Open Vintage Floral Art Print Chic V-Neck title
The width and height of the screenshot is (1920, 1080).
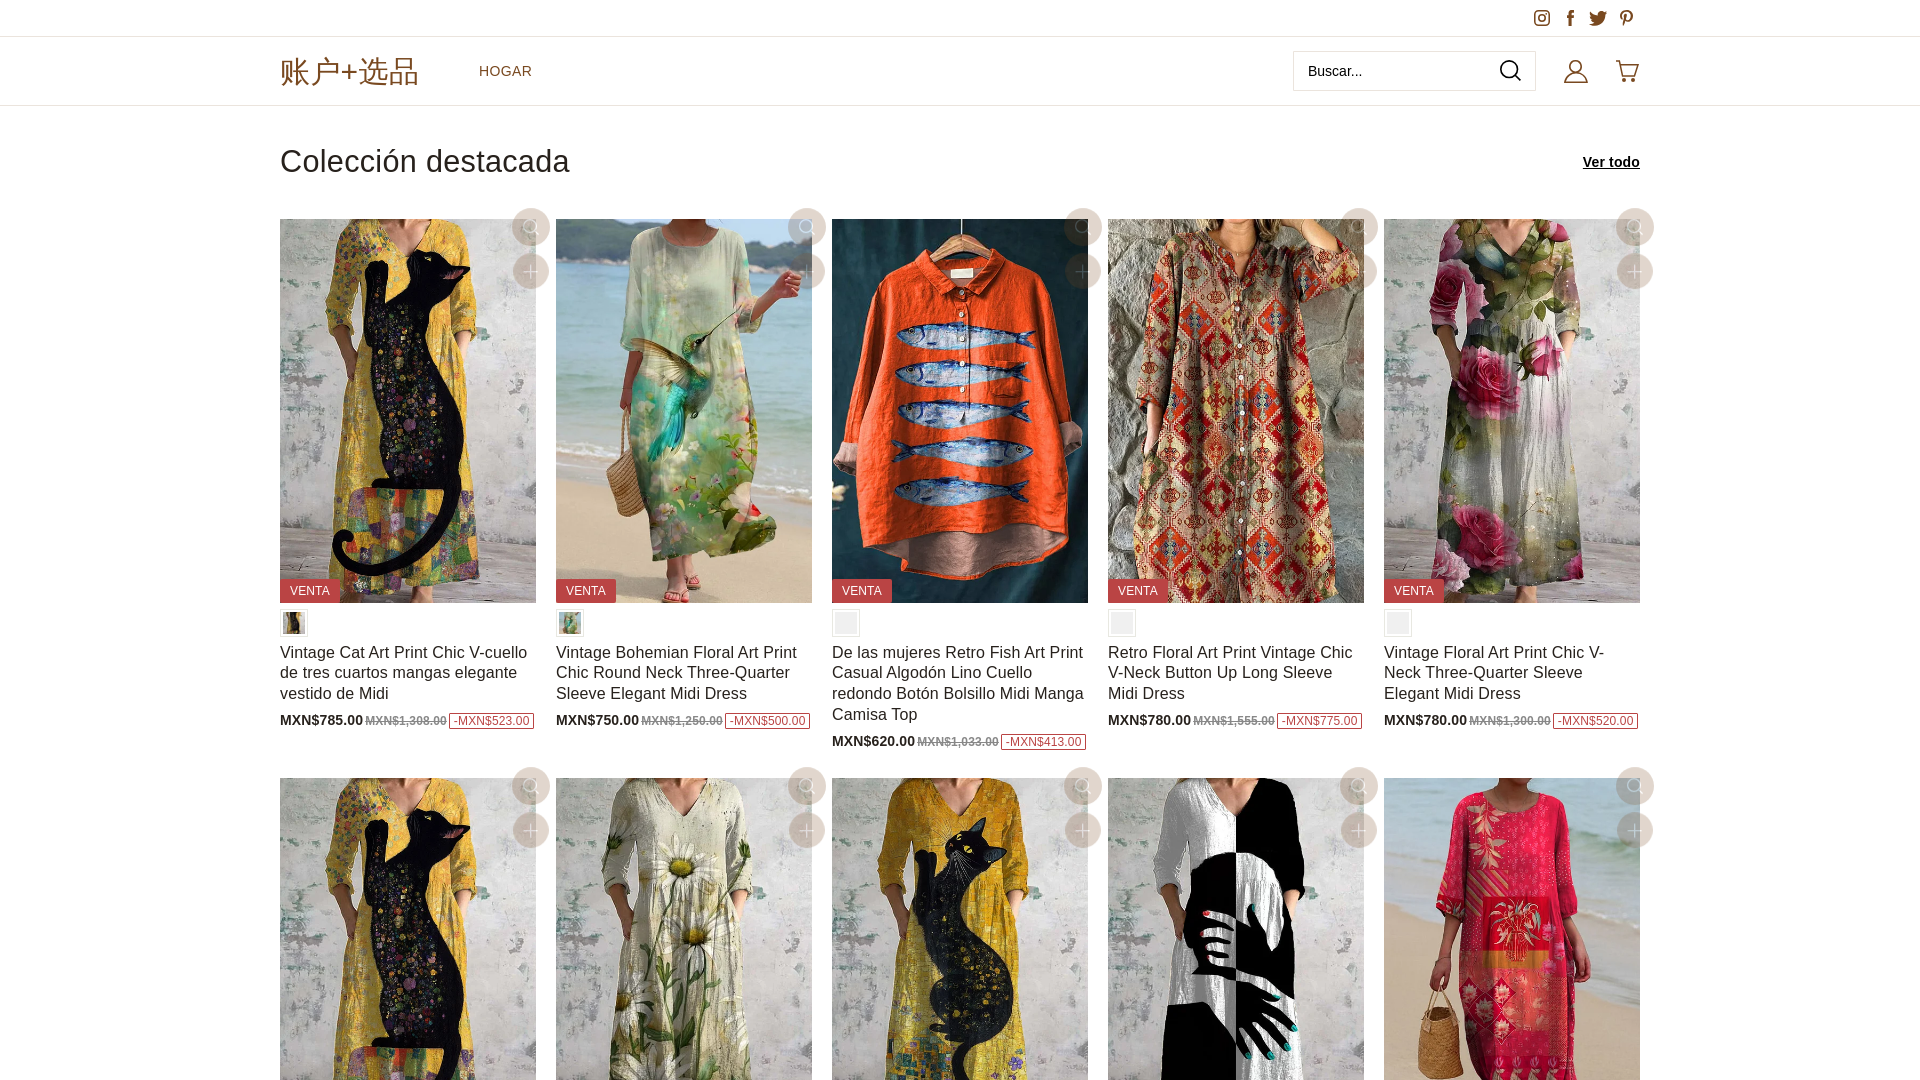tap(1494, 673)
